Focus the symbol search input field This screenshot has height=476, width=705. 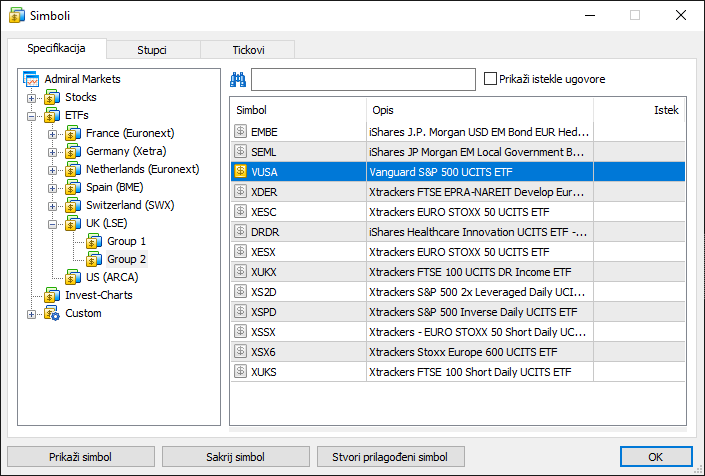[363, 80]
